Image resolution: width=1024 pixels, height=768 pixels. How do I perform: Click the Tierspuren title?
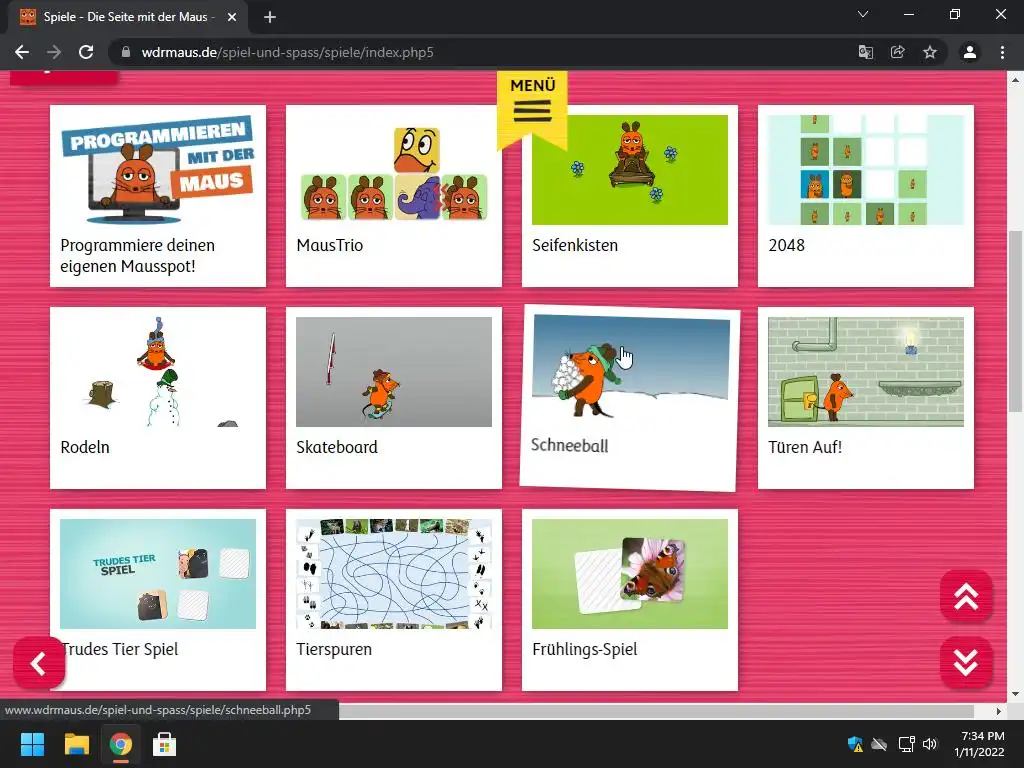point(334,649)
